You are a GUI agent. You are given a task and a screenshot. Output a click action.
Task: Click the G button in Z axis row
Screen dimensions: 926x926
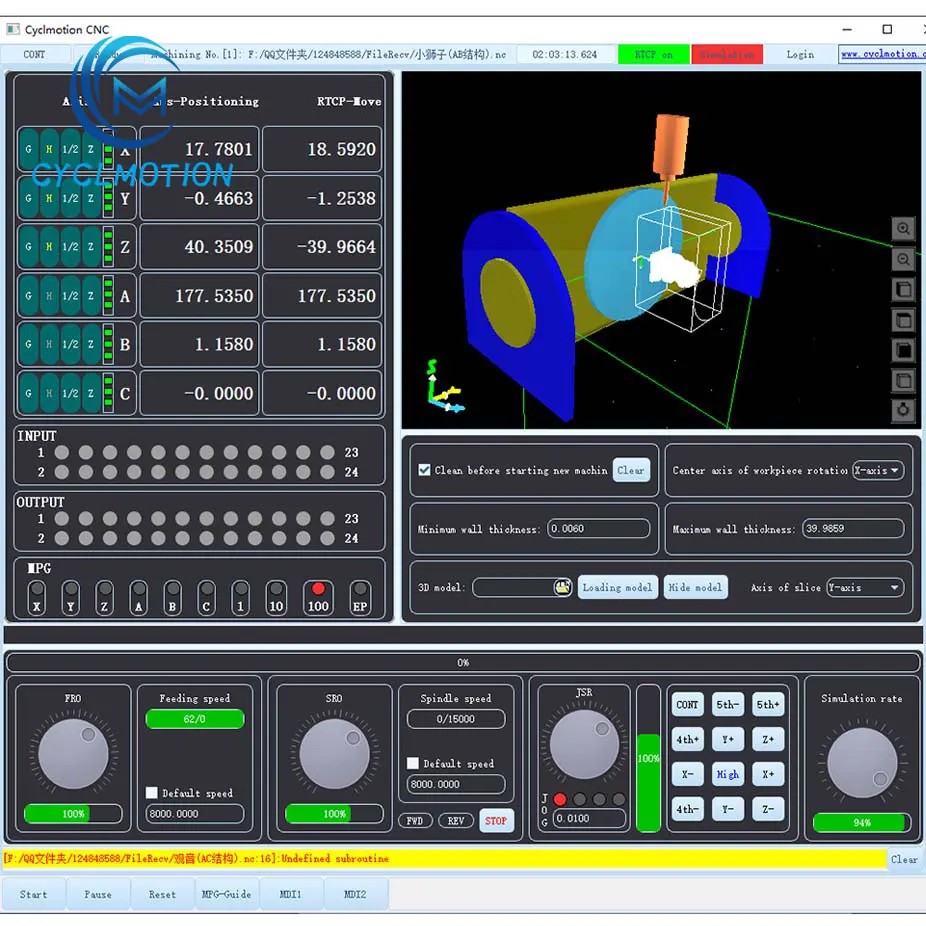[x=28, y=247]
